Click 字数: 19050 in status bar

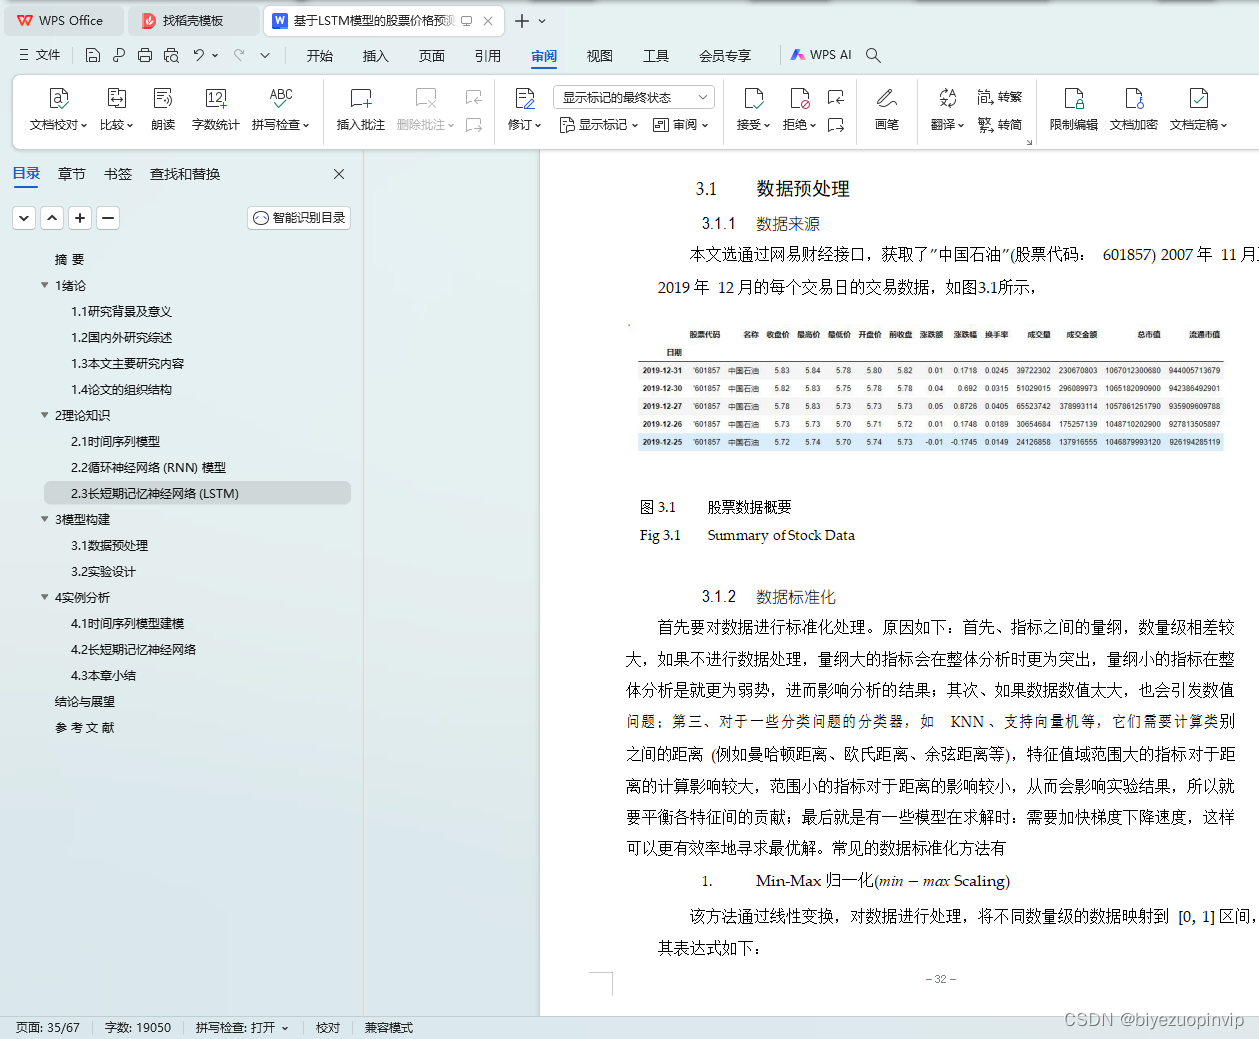[x=138, y=1027]
